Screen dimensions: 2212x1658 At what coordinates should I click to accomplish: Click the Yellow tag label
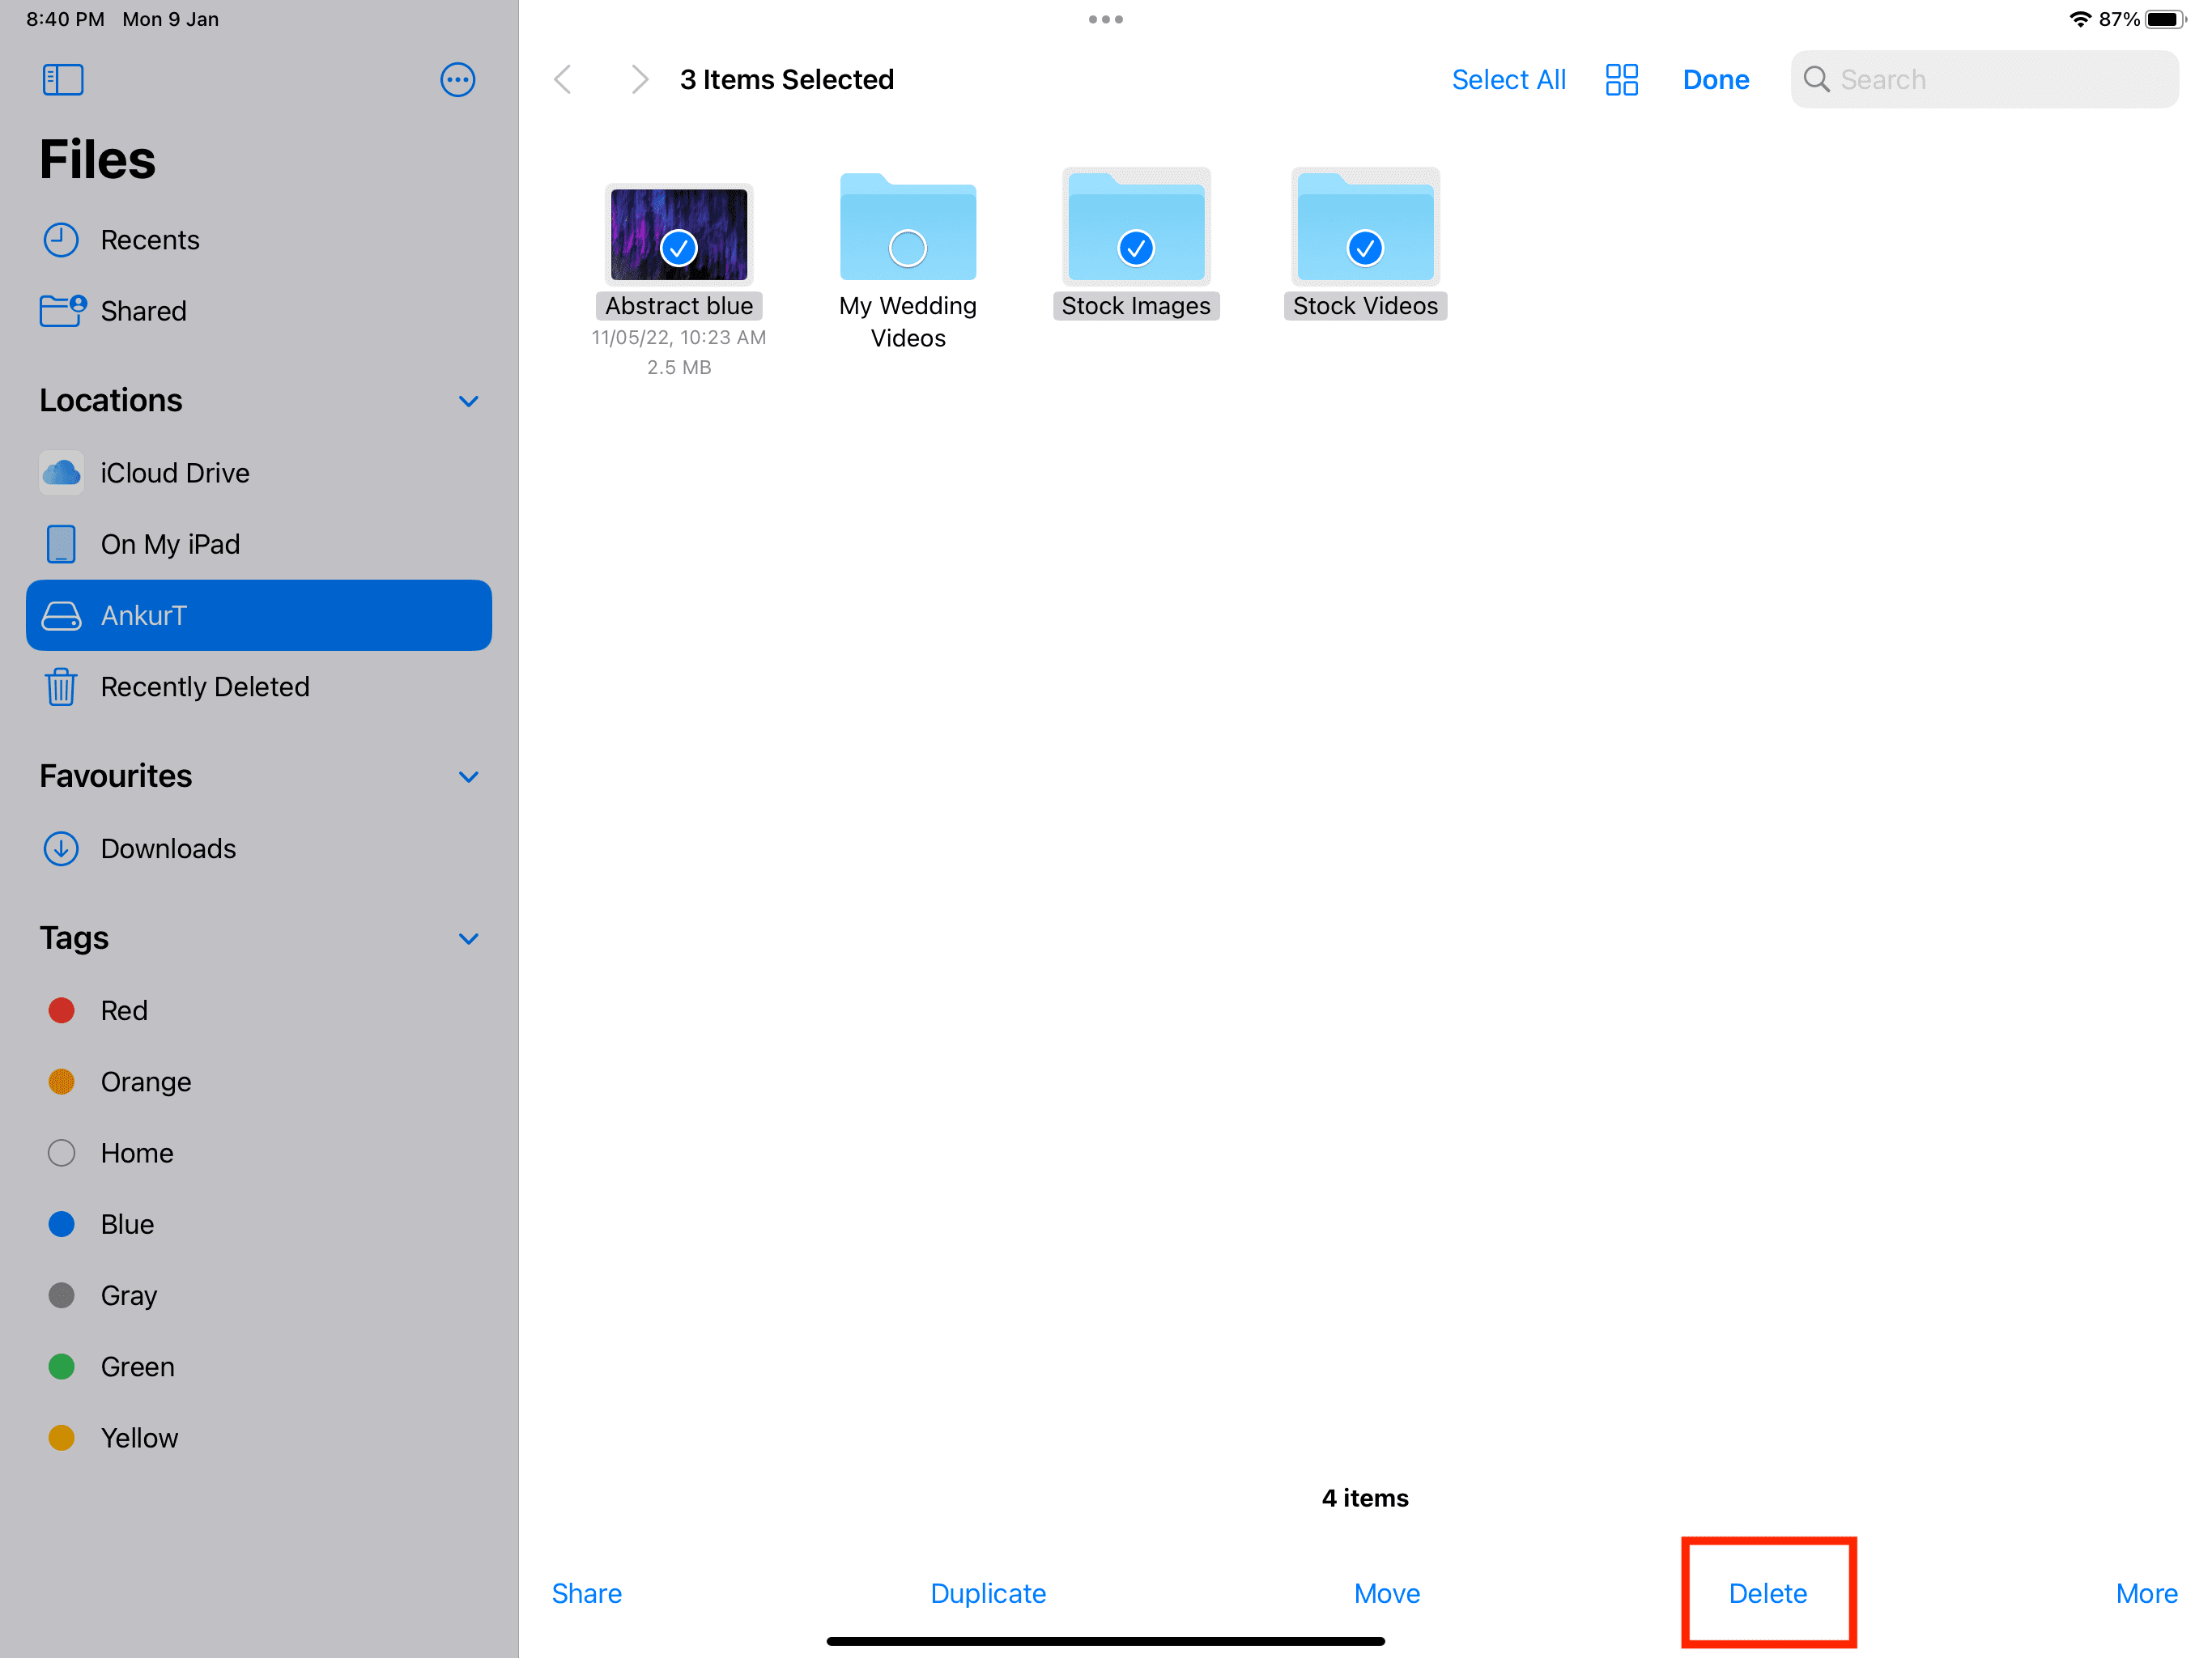click(139, 1438)
